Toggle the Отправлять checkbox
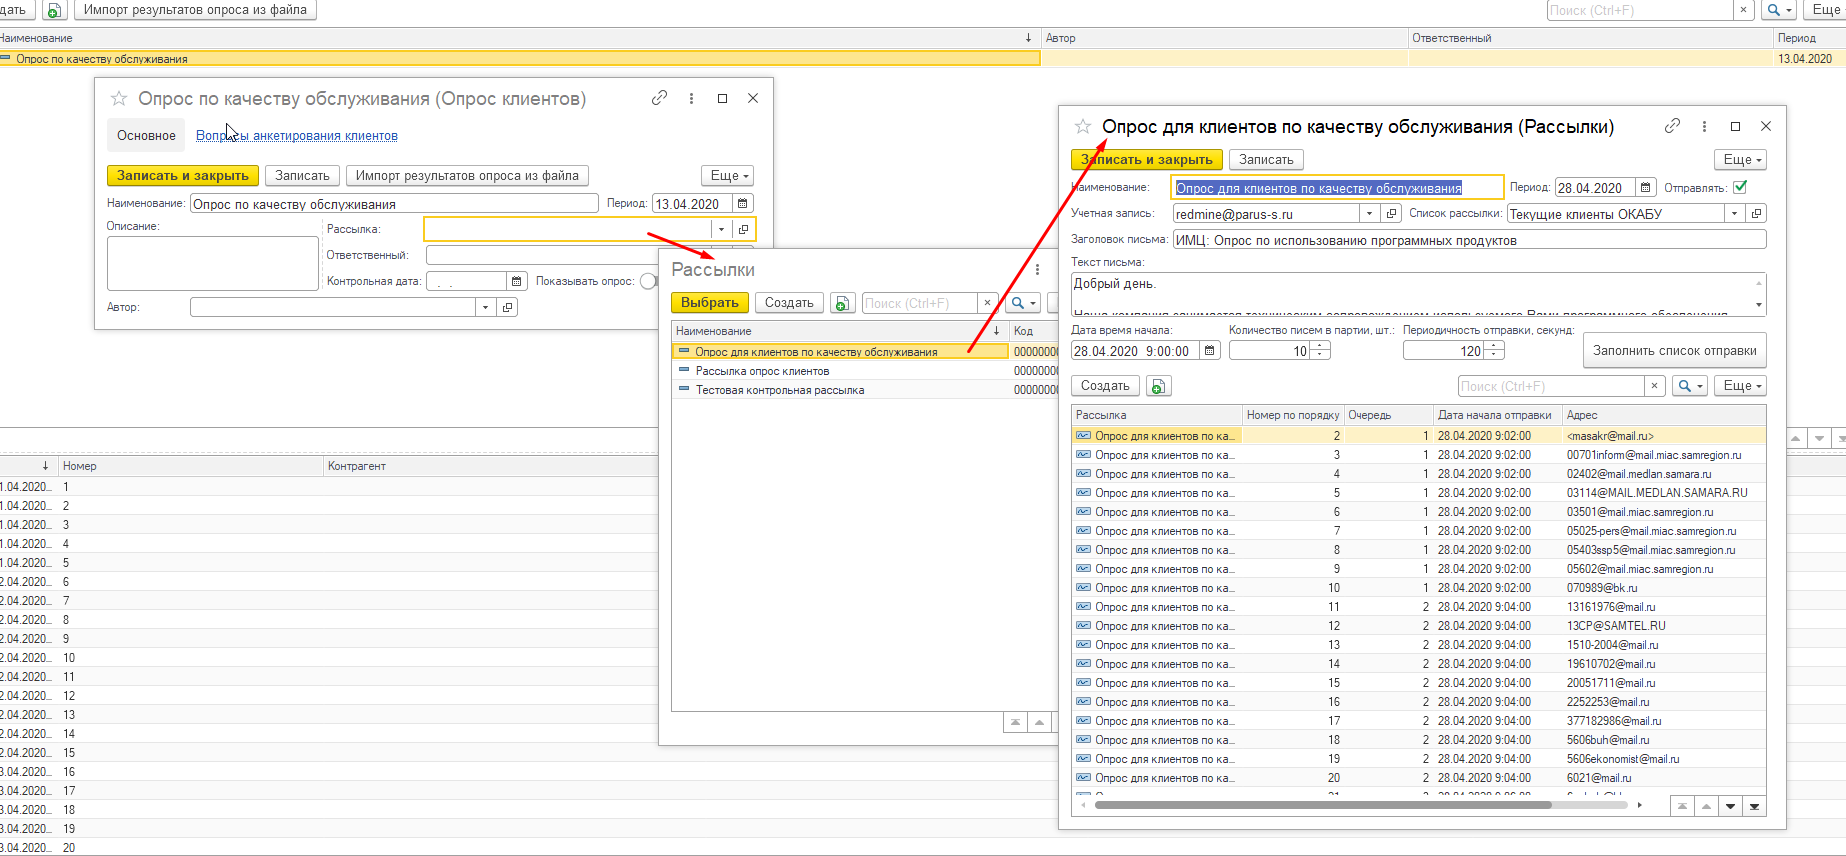Screen dimensions: 1846x856 click(1740, 187)
